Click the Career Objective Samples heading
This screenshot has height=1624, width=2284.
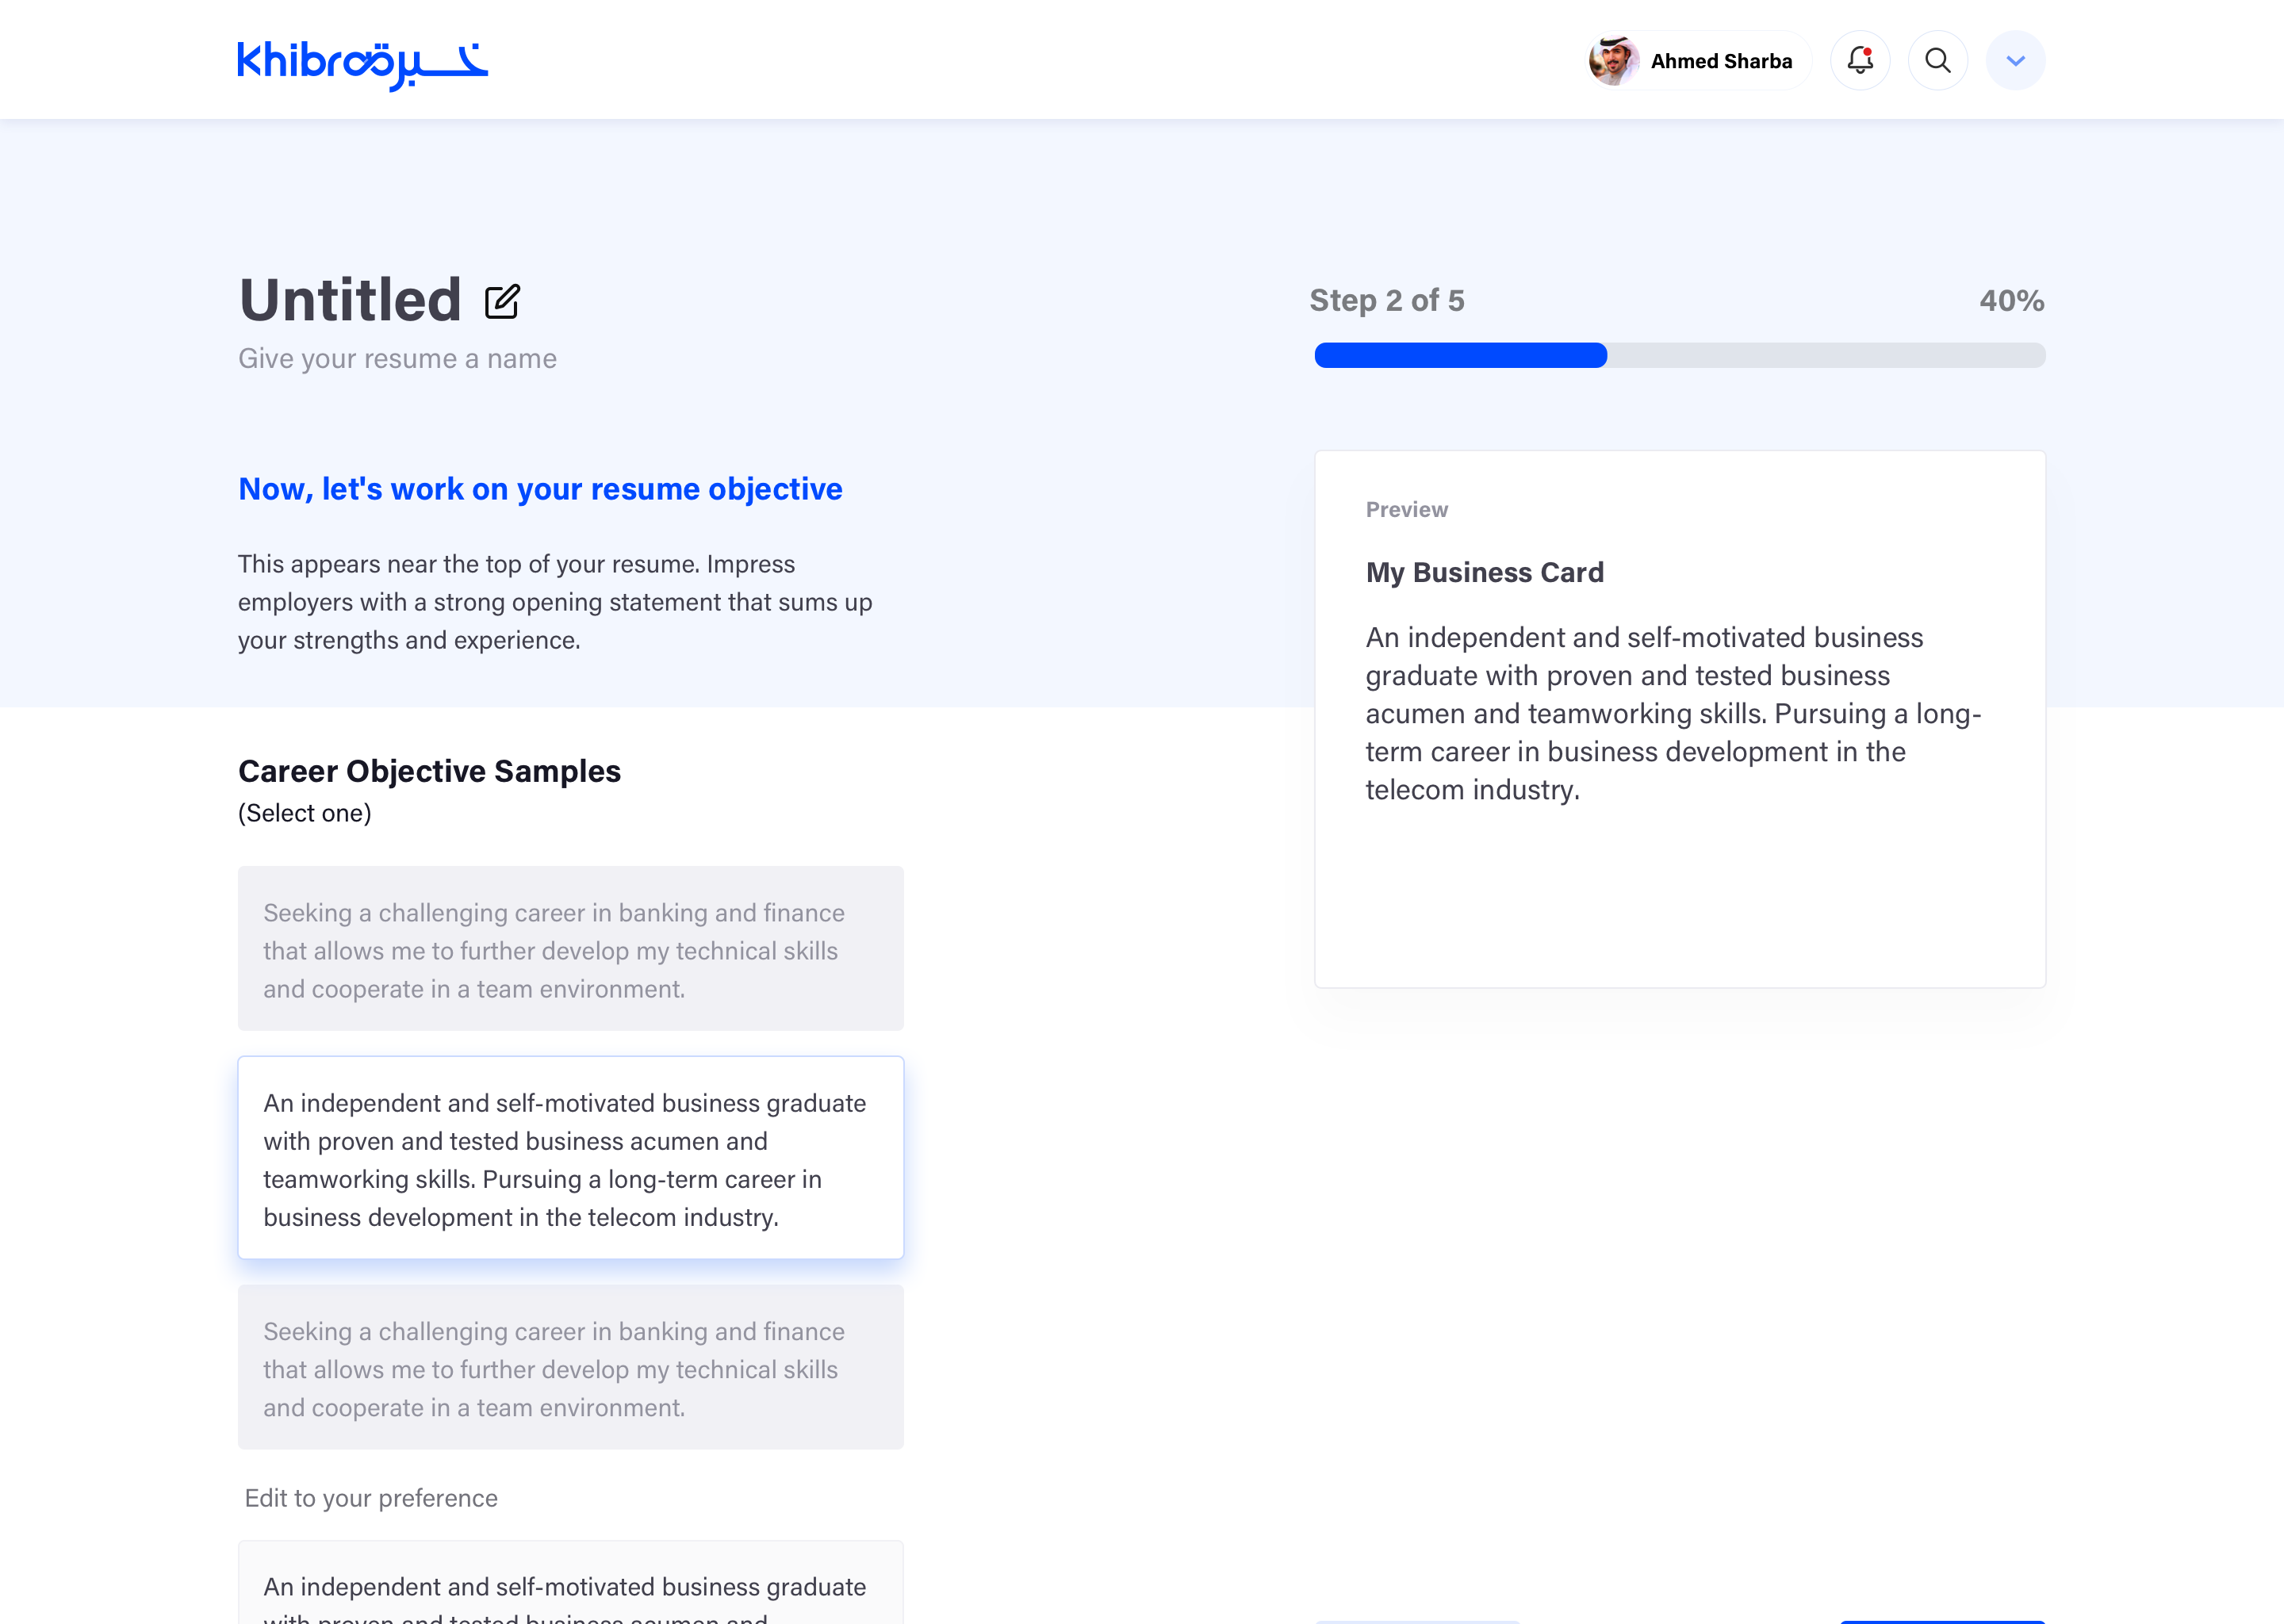(429, 771)
